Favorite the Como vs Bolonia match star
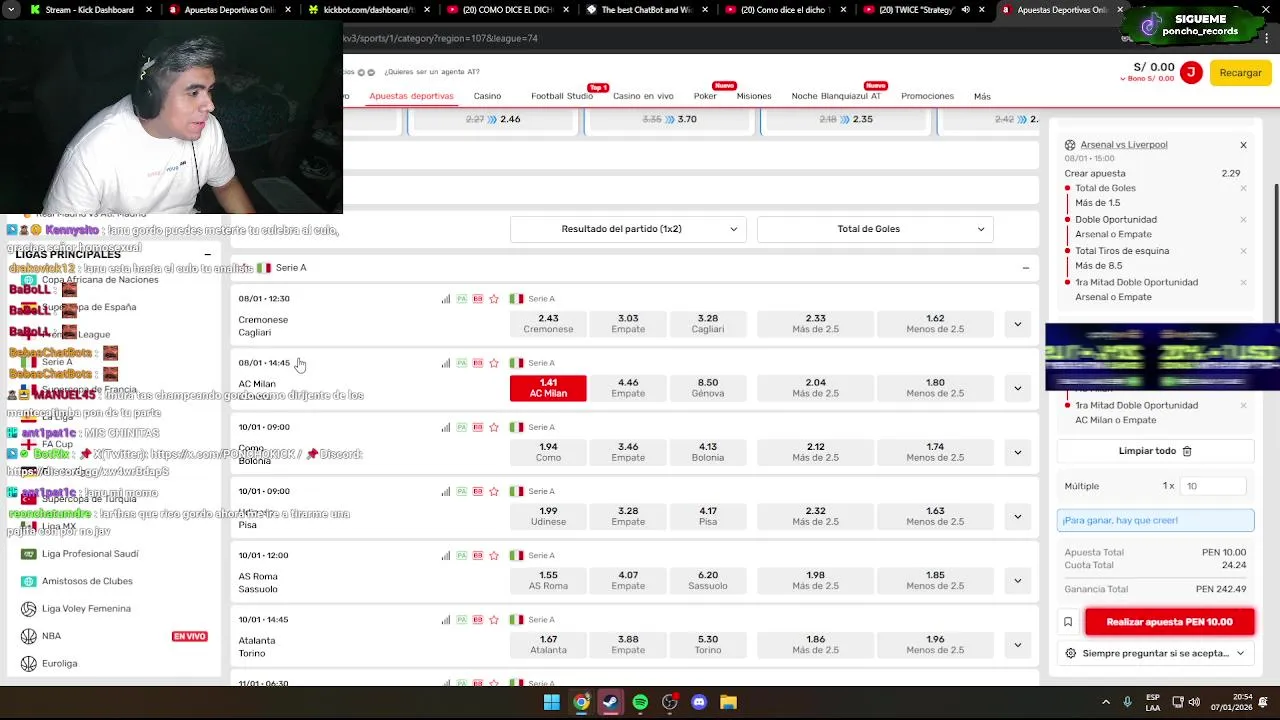This screenshot has width=1280, height=720. (494, 427)
